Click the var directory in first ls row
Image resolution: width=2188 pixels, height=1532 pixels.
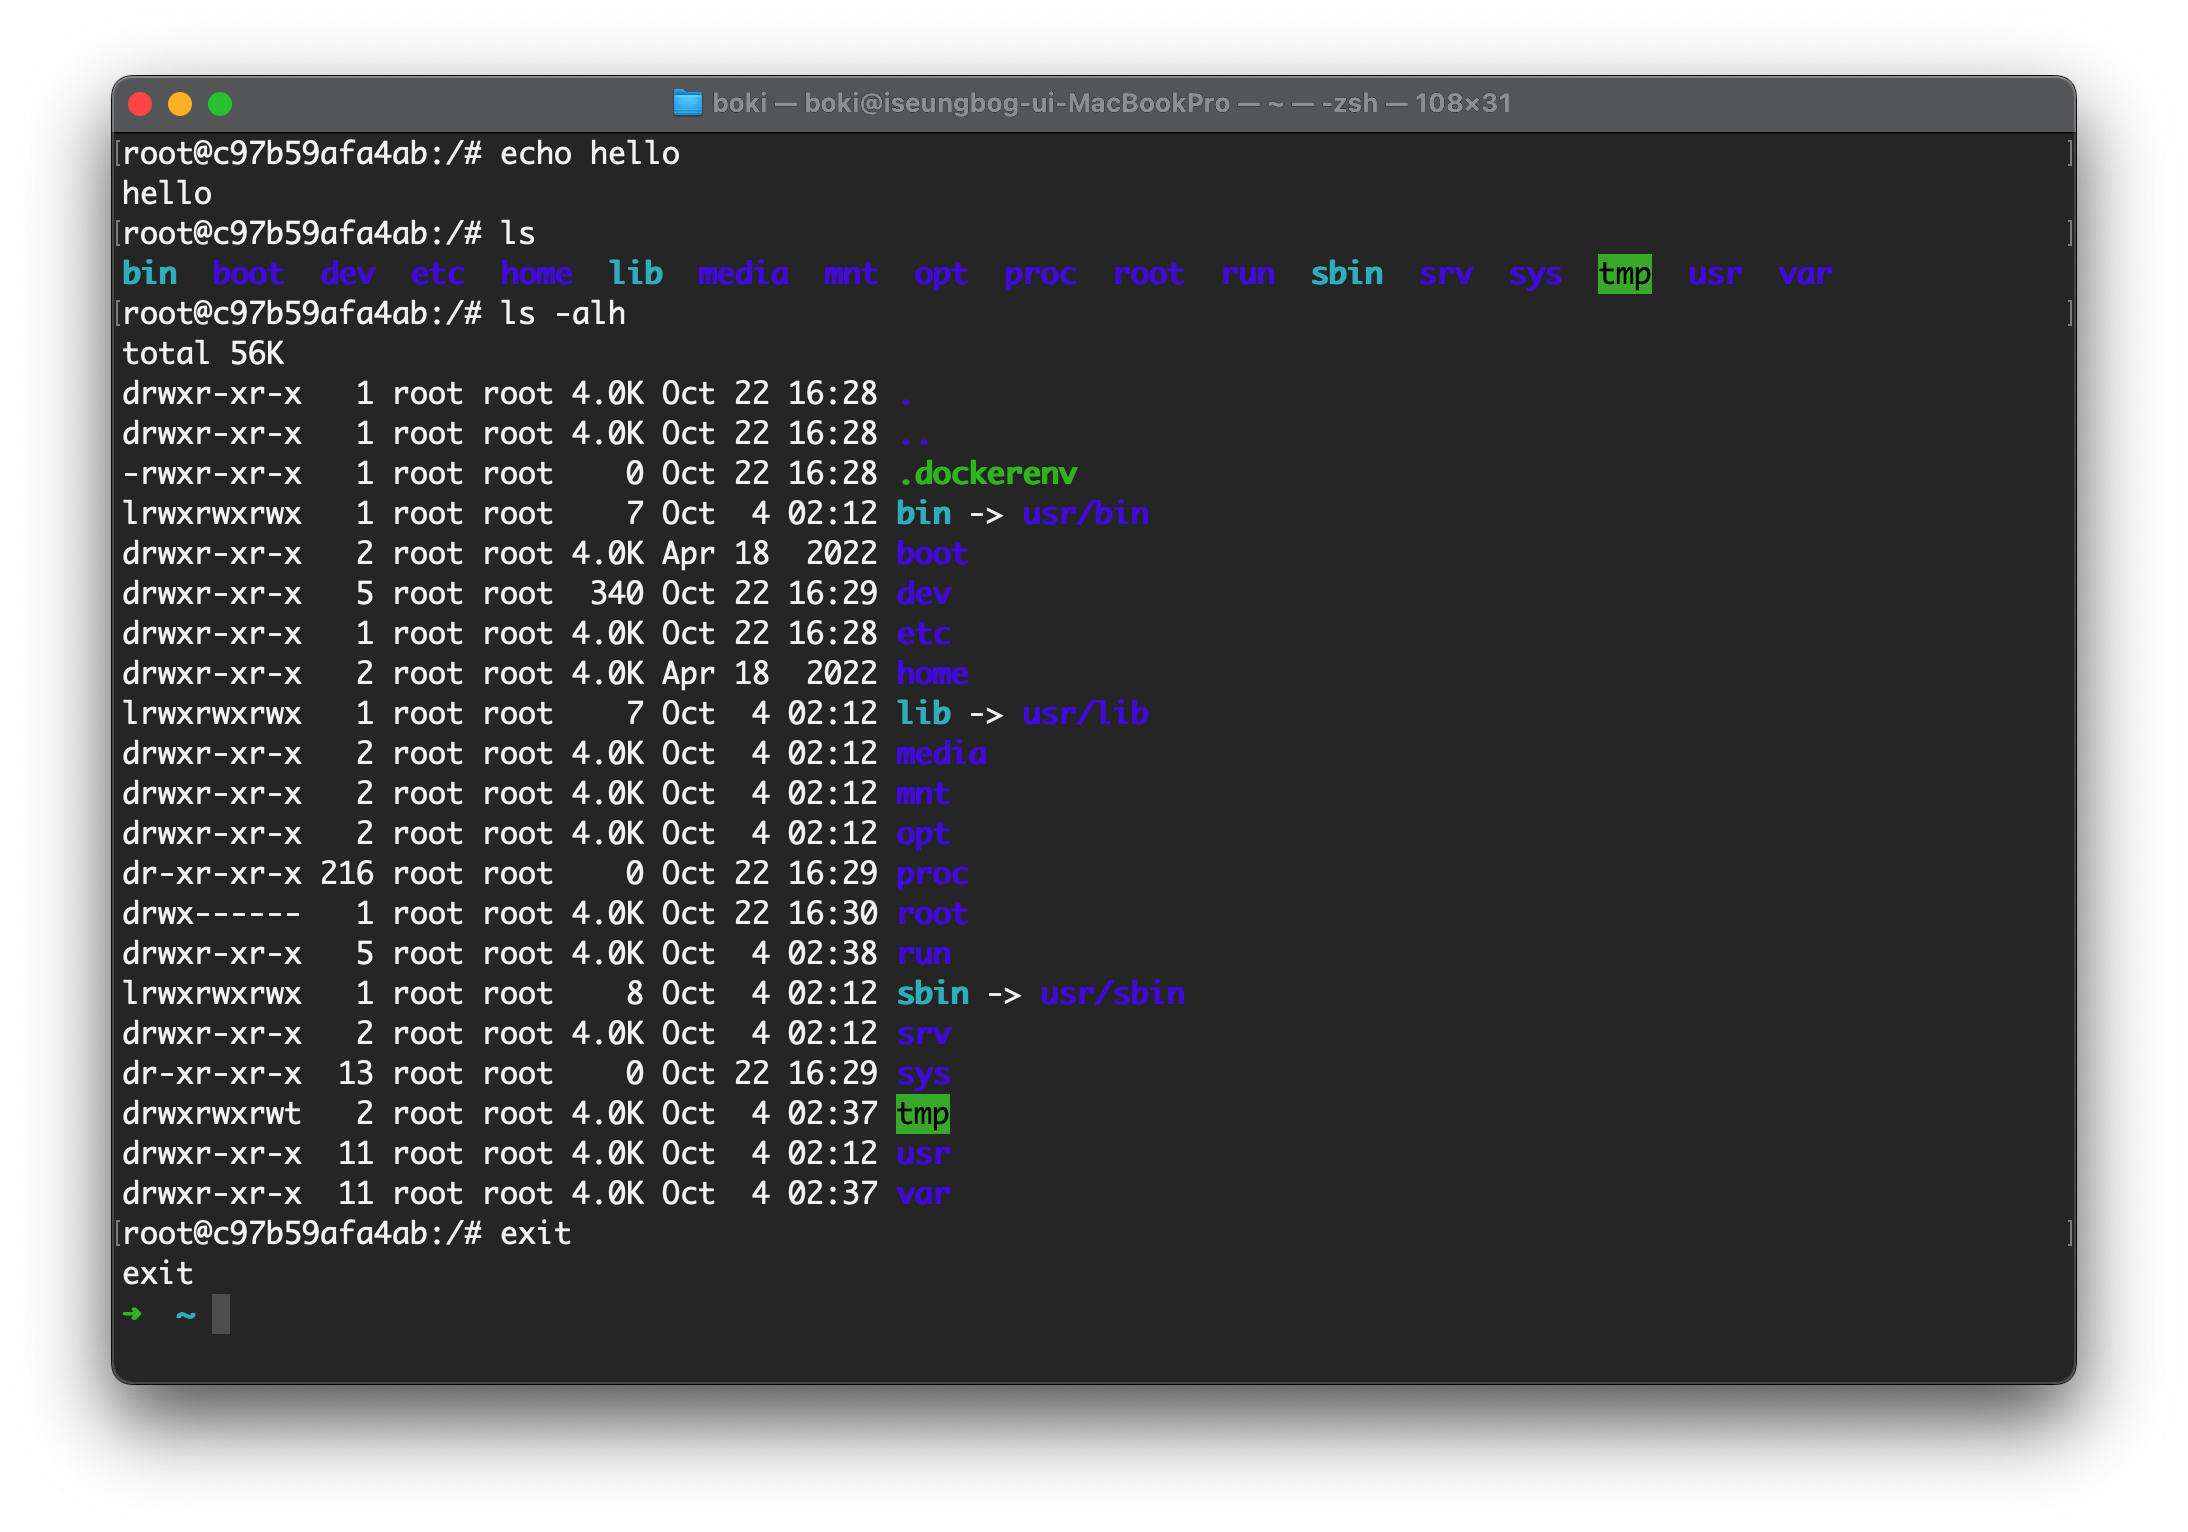(1805, 274)
